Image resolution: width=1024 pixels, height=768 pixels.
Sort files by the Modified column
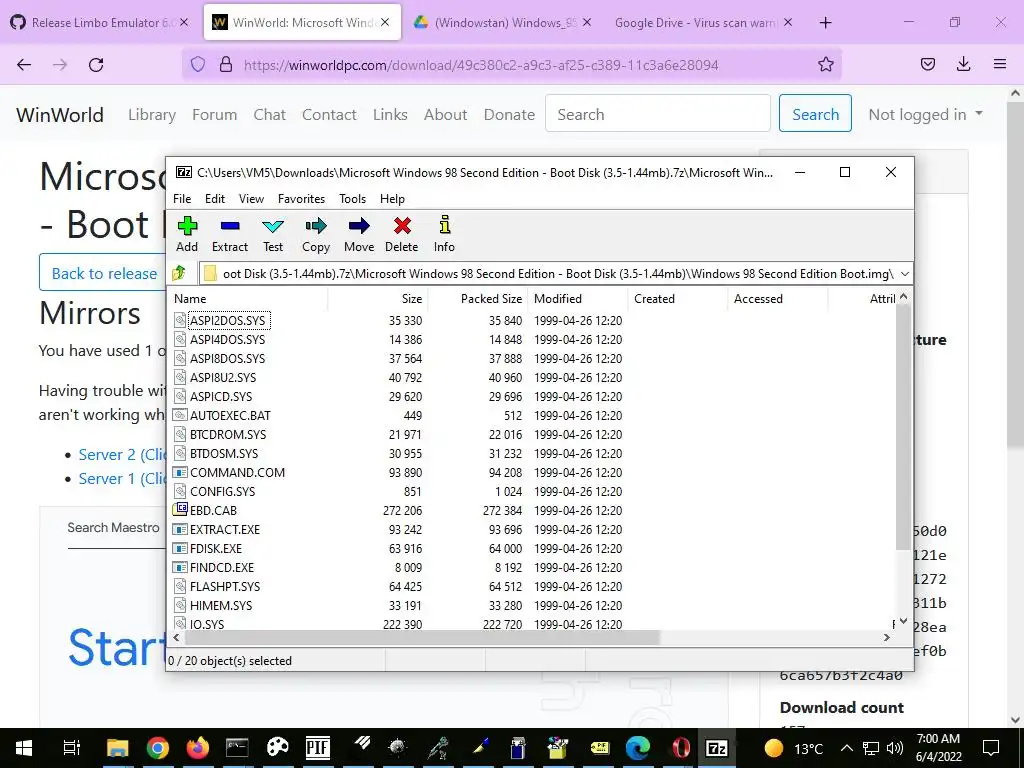(x=578, y=298)
